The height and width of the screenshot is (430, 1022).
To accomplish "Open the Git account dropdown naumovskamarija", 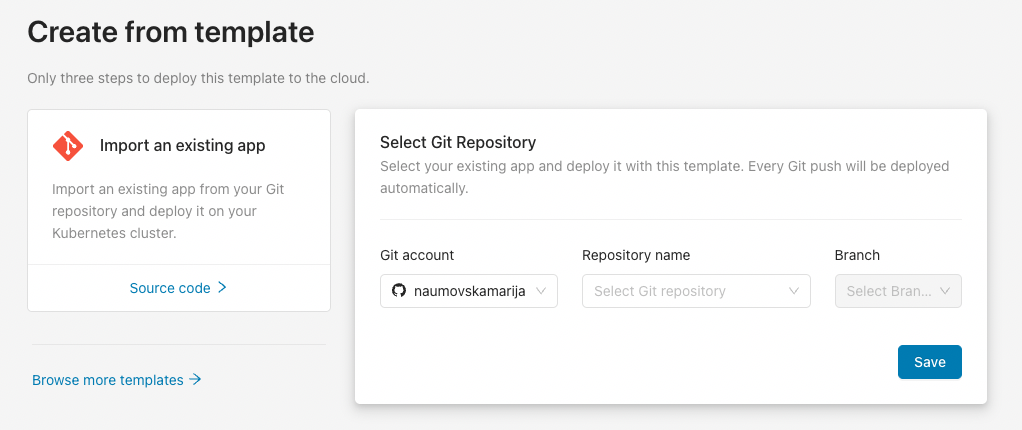I will pos(469,291).
